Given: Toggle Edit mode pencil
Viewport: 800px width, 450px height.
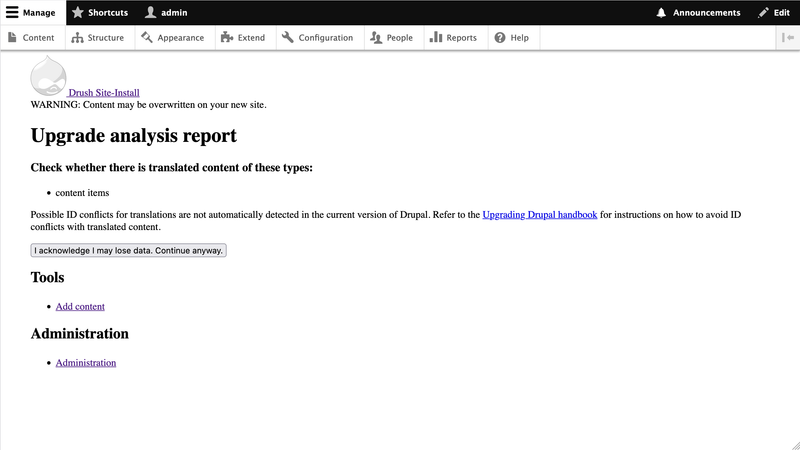Looking at the screenshot, I should tap(774, 13).
